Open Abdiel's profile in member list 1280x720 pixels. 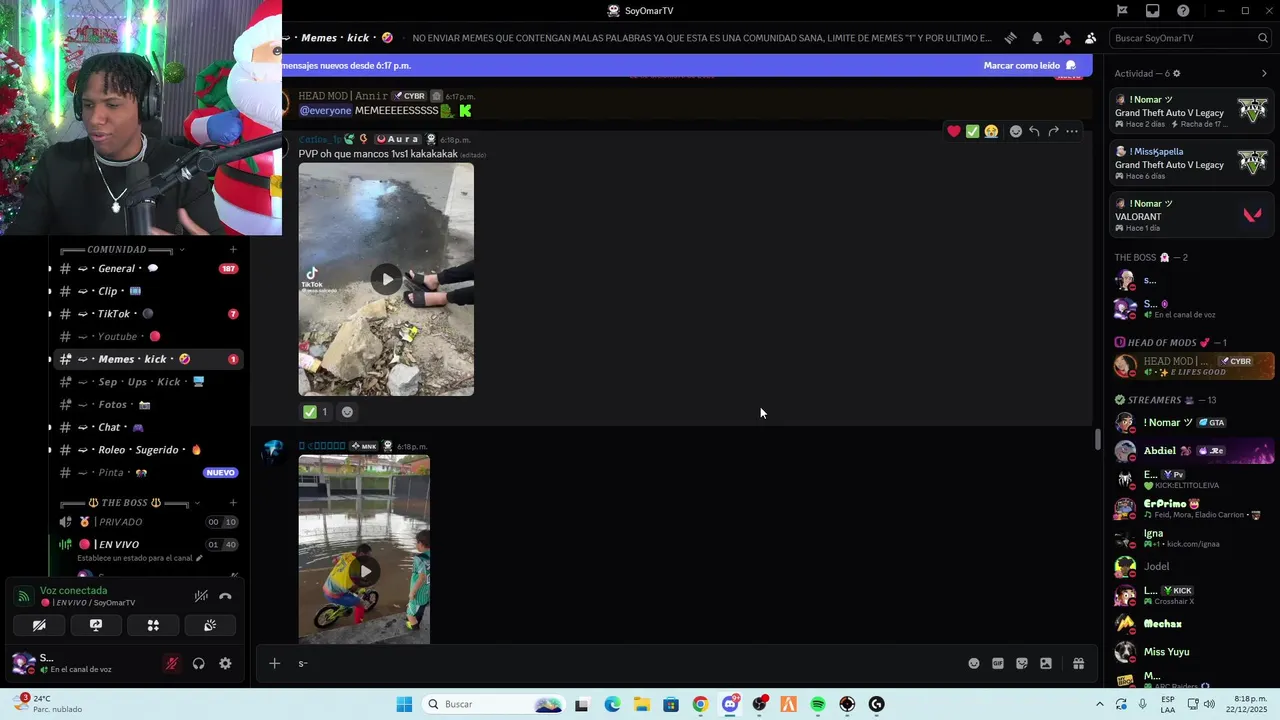(x=1192, y=451)
